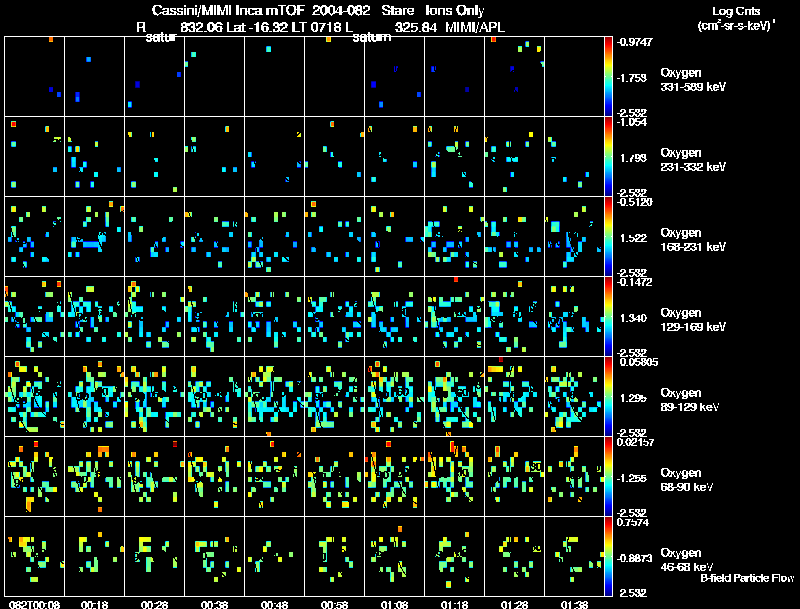Click the Oxygen 46-68 keV color bar
This screenshot has height=609, width=800.
click(609, 556)
